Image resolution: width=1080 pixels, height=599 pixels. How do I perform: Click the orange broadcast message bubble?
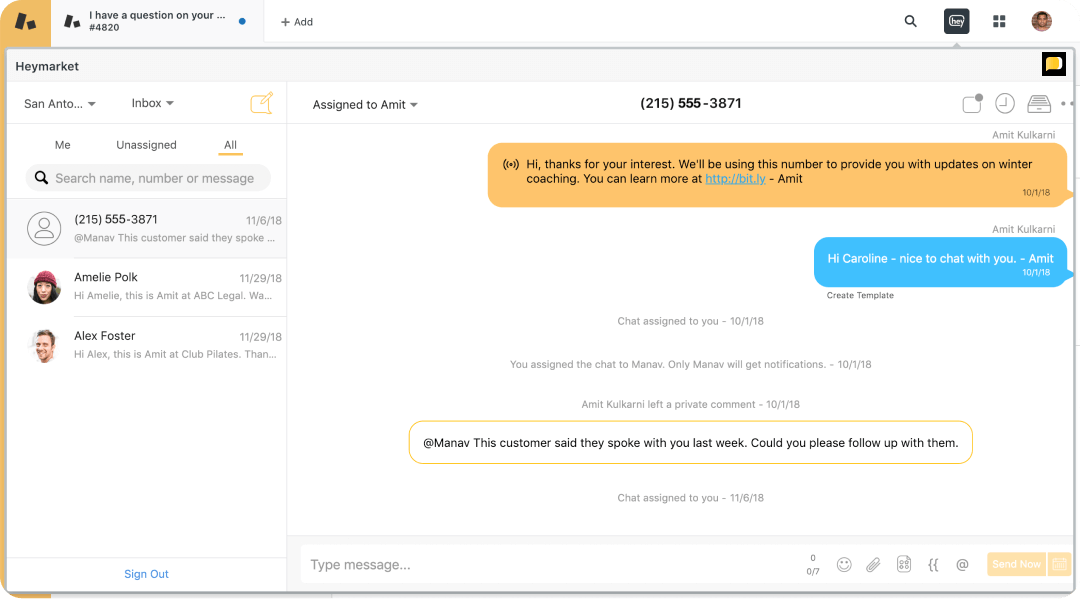pos(778,175)
